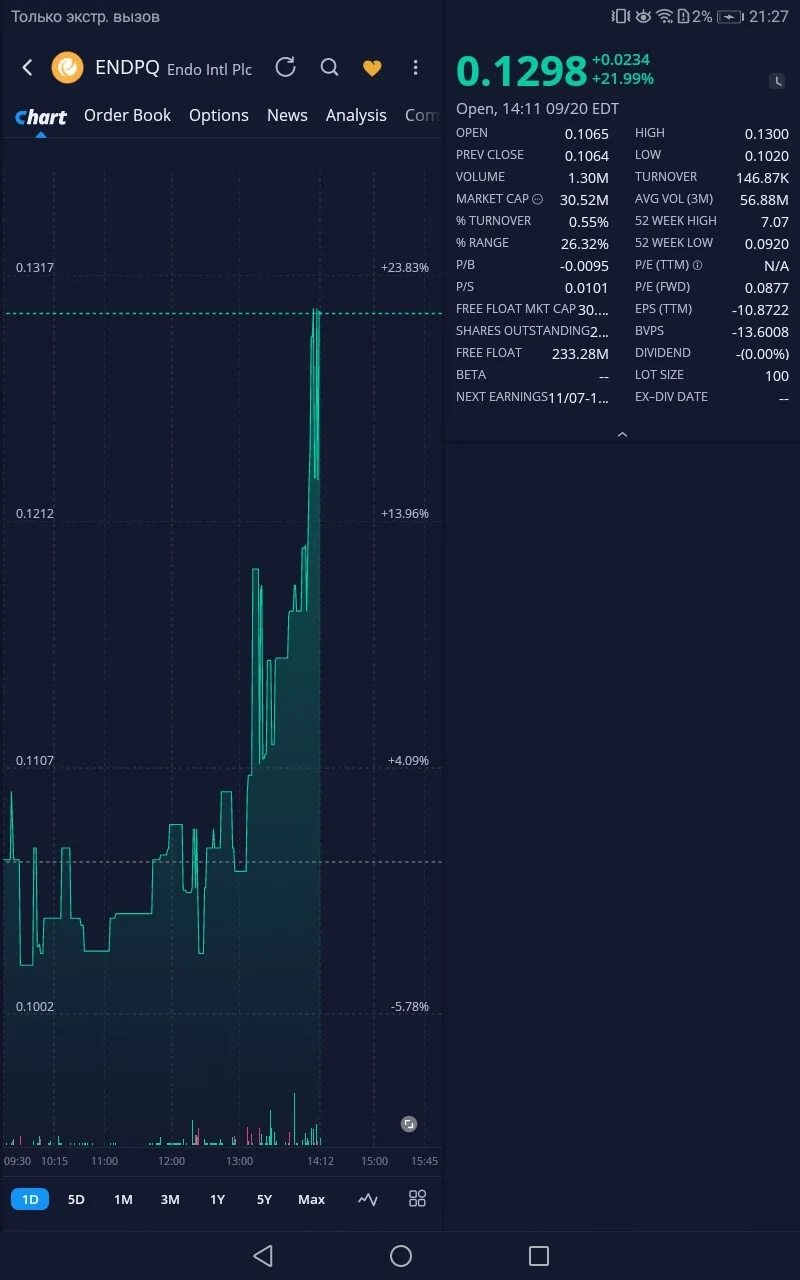Tap the 0.1298 current price
The height and width of the screenshot is (1280, 800).
tap(521, 71)
